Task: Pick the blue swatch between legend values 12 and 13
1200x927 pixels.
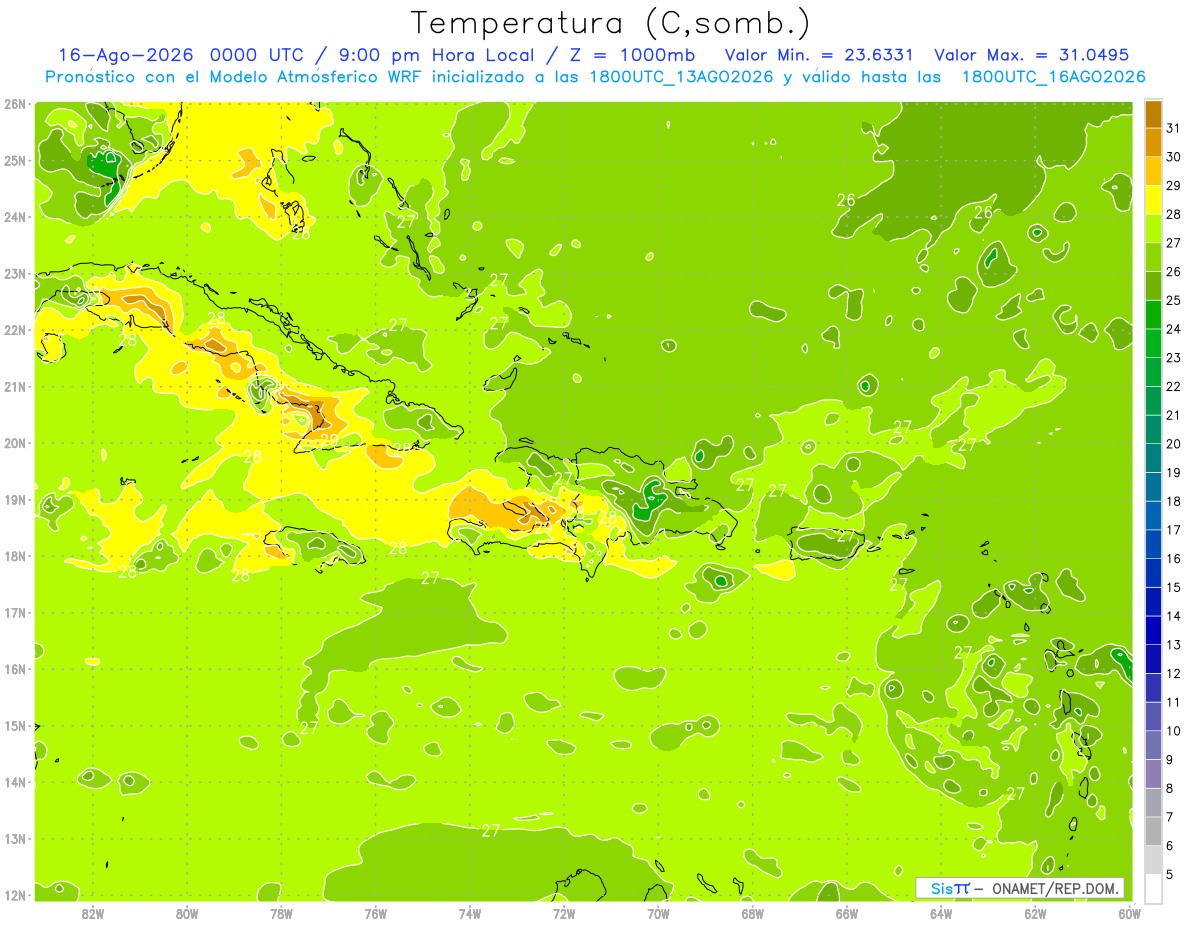Action: 1153,659
